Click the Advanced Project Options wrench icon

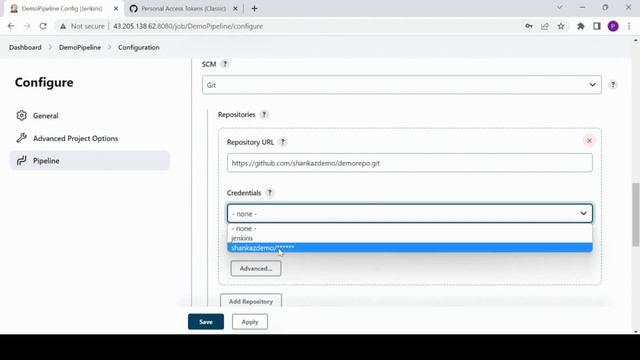[x=22, y=138]
